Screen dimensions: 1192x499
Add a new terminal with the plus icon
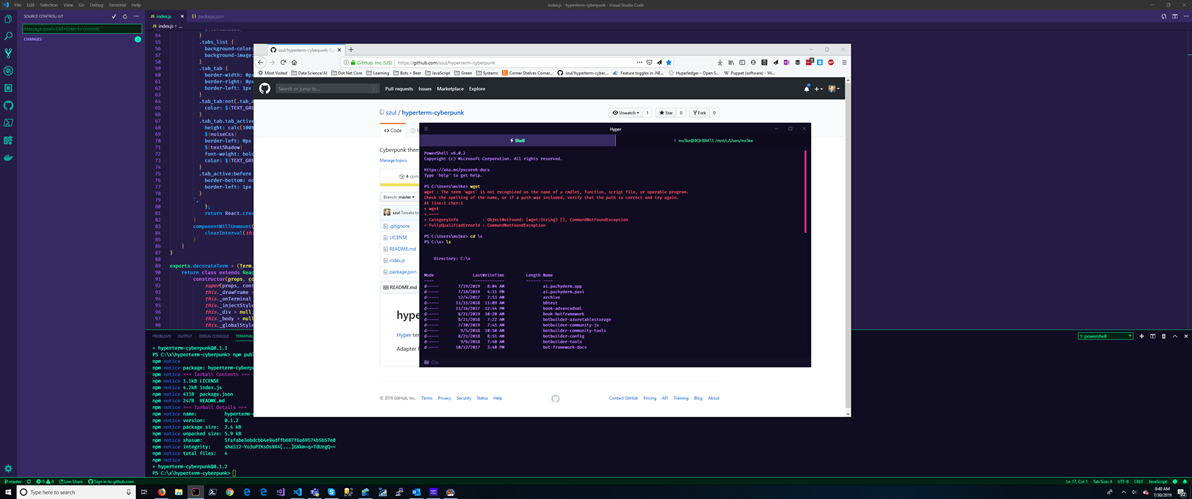(1142, 335)
